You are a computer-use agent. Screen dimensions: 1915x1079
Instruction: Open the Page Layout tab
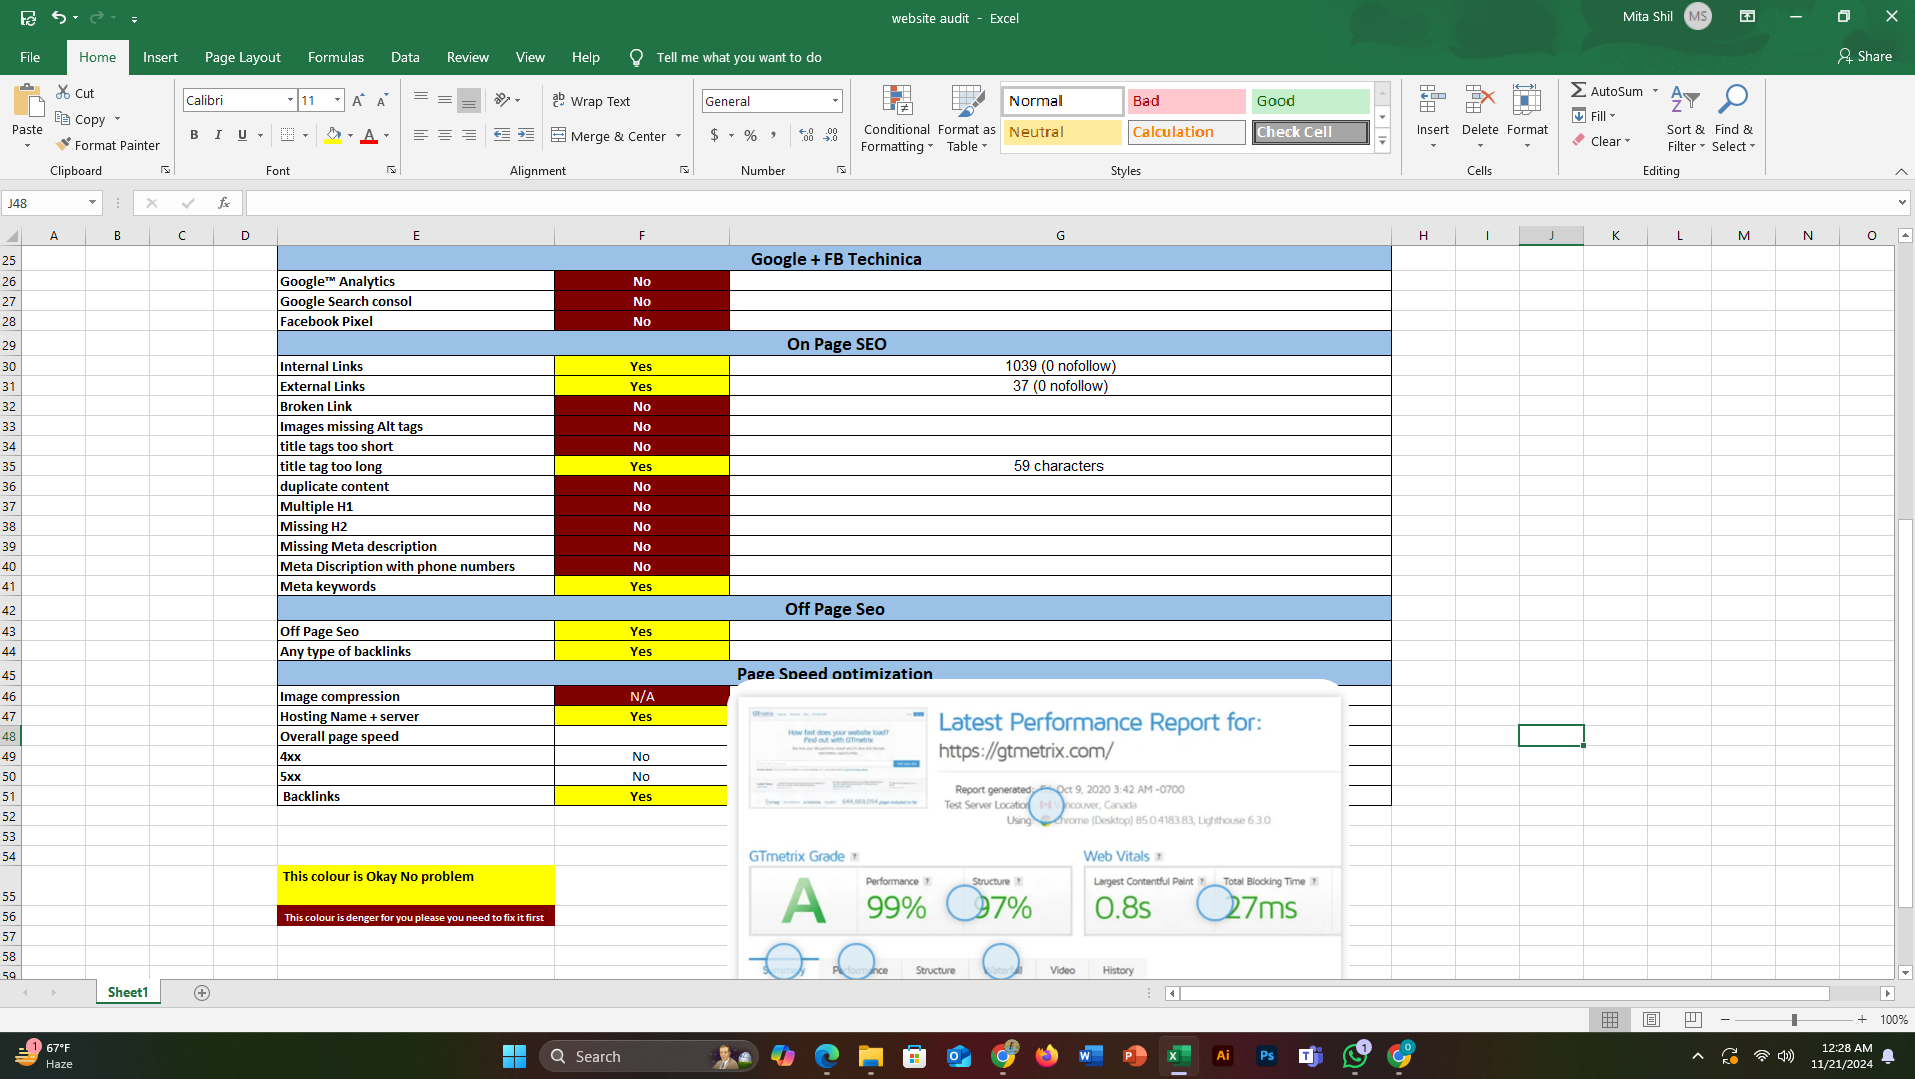coord(242,57)
